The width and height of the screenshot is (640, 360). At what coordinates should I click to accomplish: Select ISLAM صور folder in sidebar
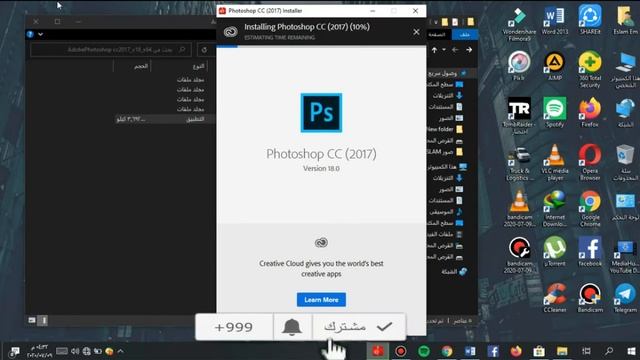(x=446, y=152)
